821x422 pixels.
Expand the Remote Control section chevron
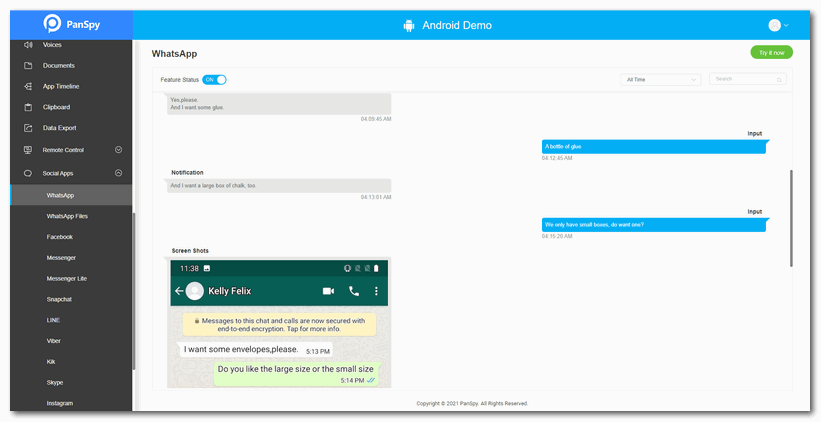(118, 150)
